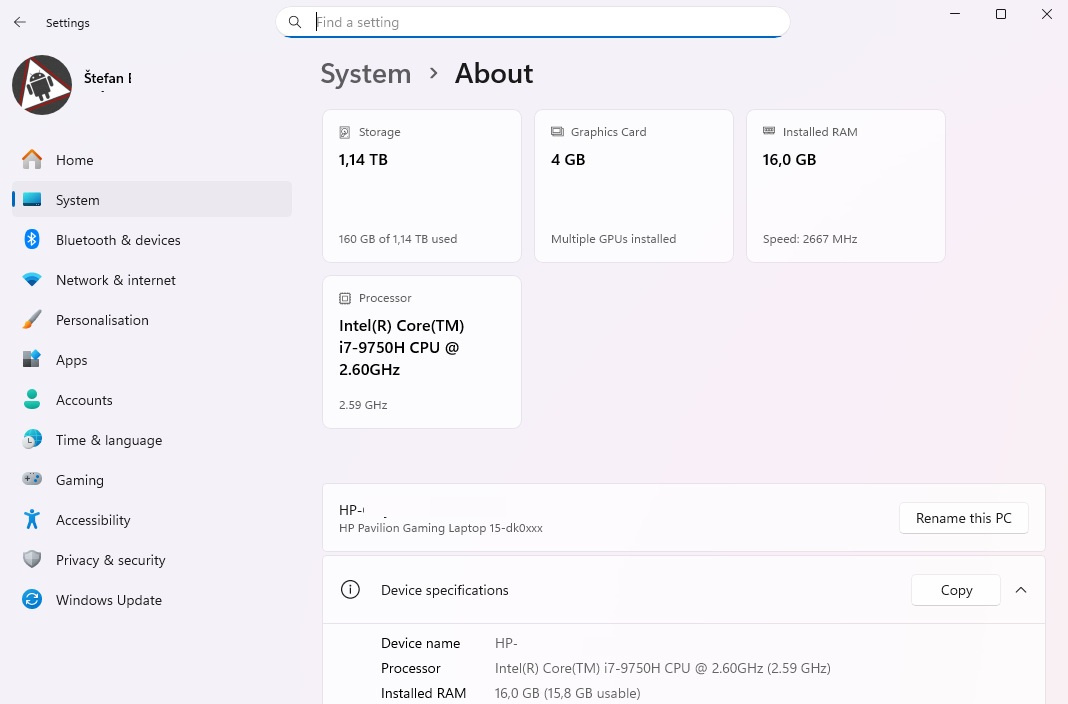Go to Apps settings
This screenshot has width=1068, height=704.
click(x=152, y=359)
